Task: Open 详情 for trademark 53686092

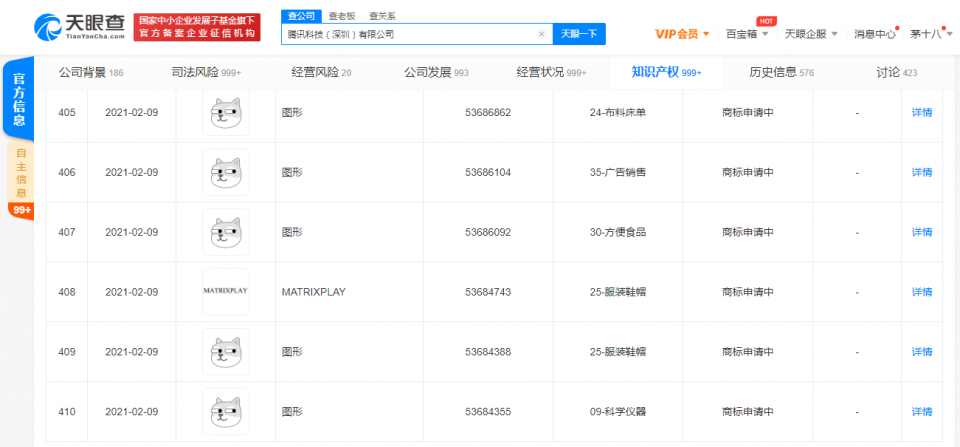Action: click(x=921, y=232)
